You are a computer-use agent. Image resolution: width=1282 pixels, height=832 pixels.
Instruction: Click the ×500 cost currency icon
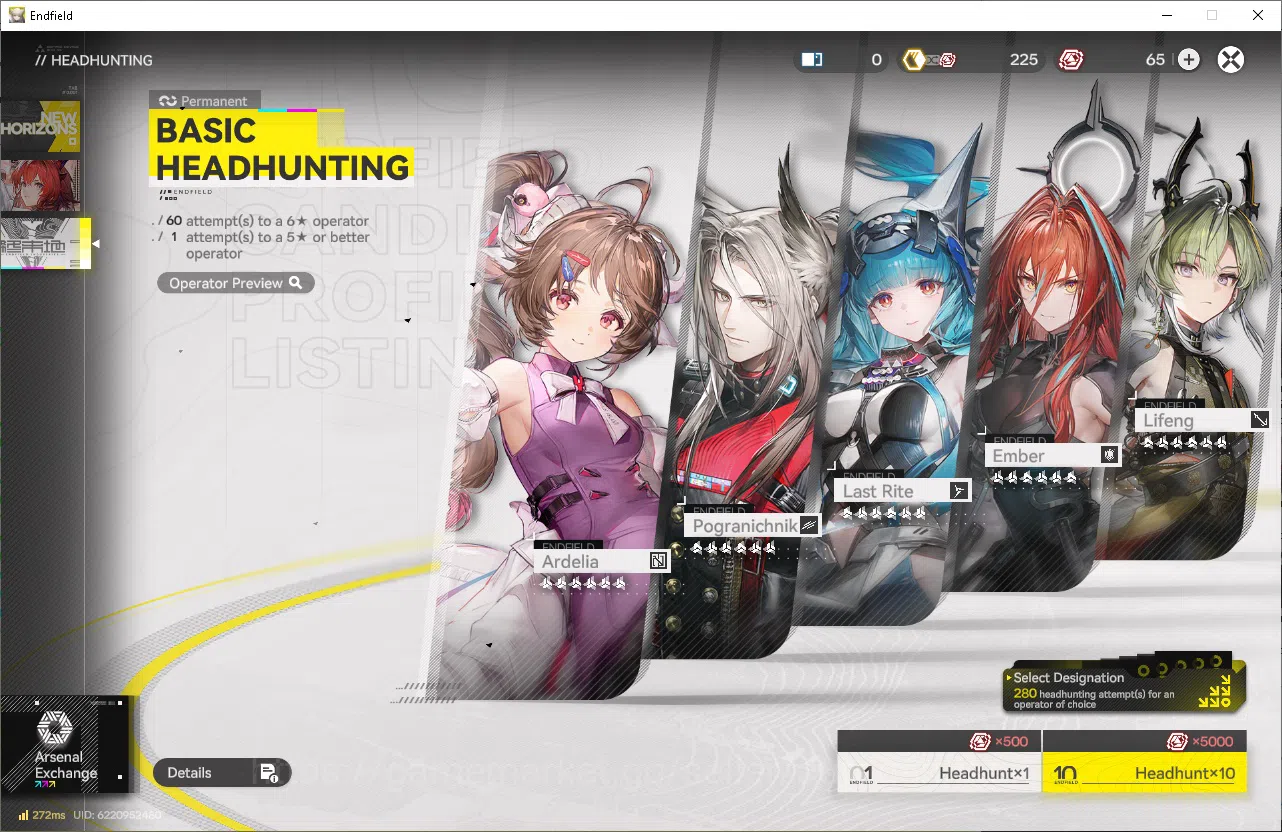(981, 741)
